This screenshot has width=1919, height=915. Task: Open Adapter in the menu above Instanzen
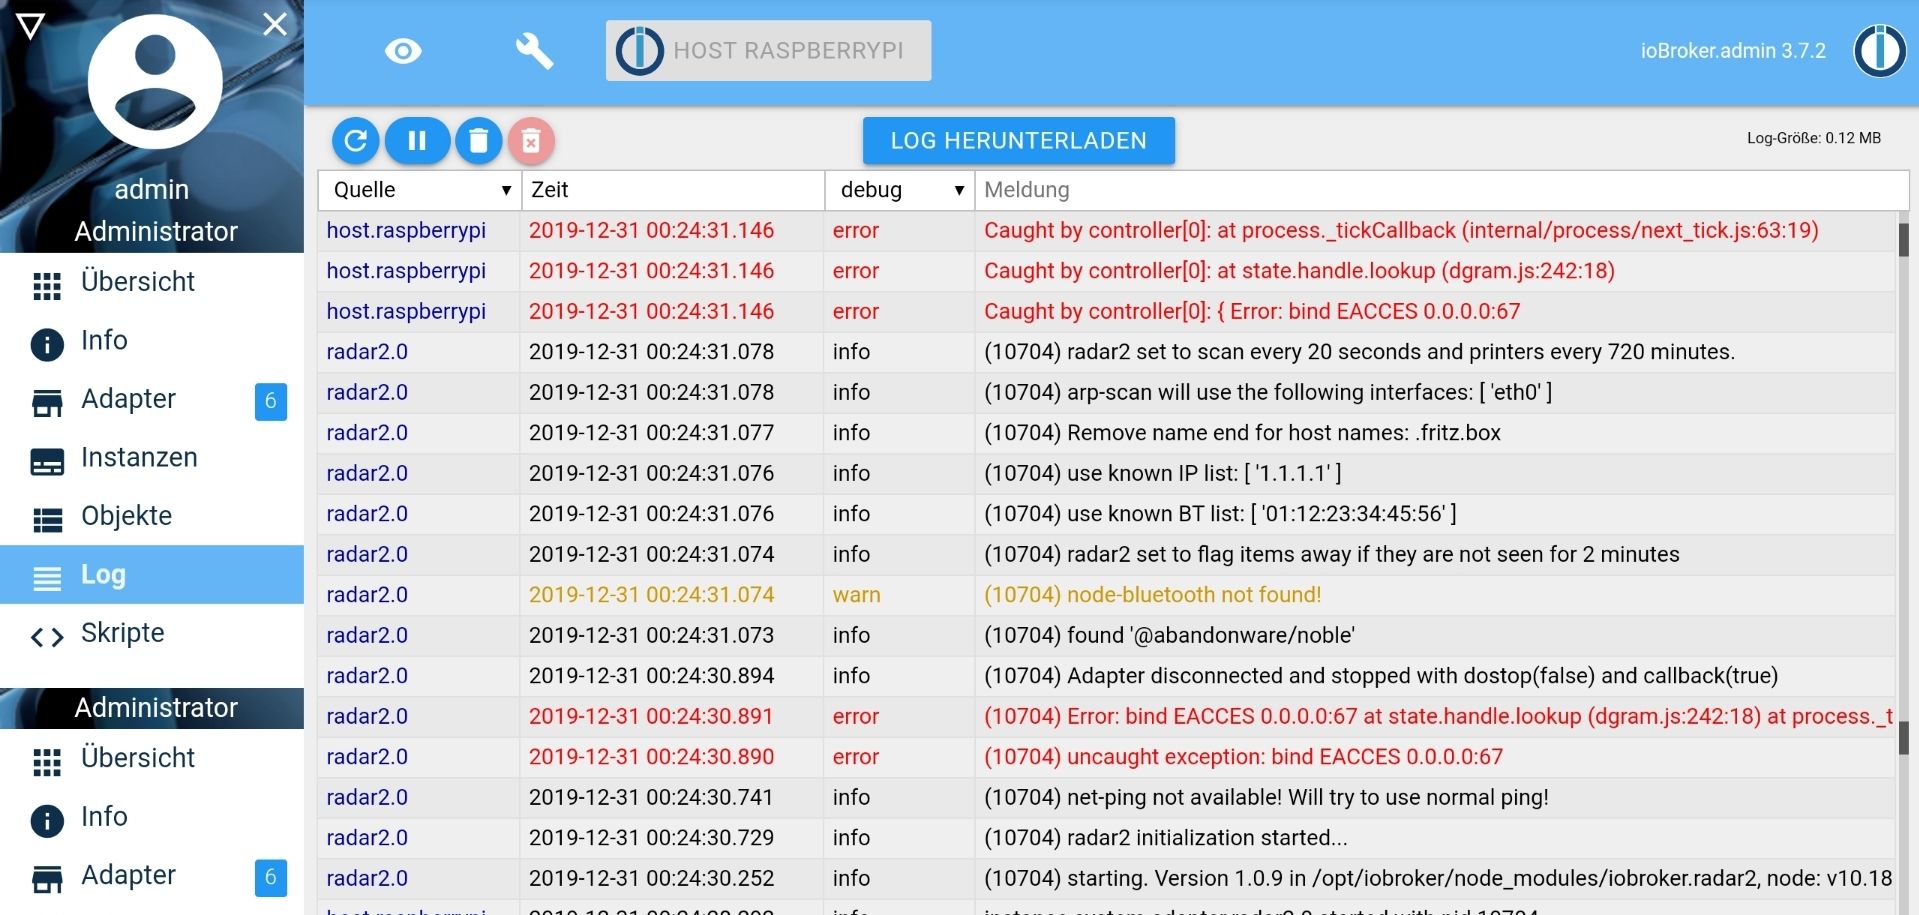coord(152,399)
